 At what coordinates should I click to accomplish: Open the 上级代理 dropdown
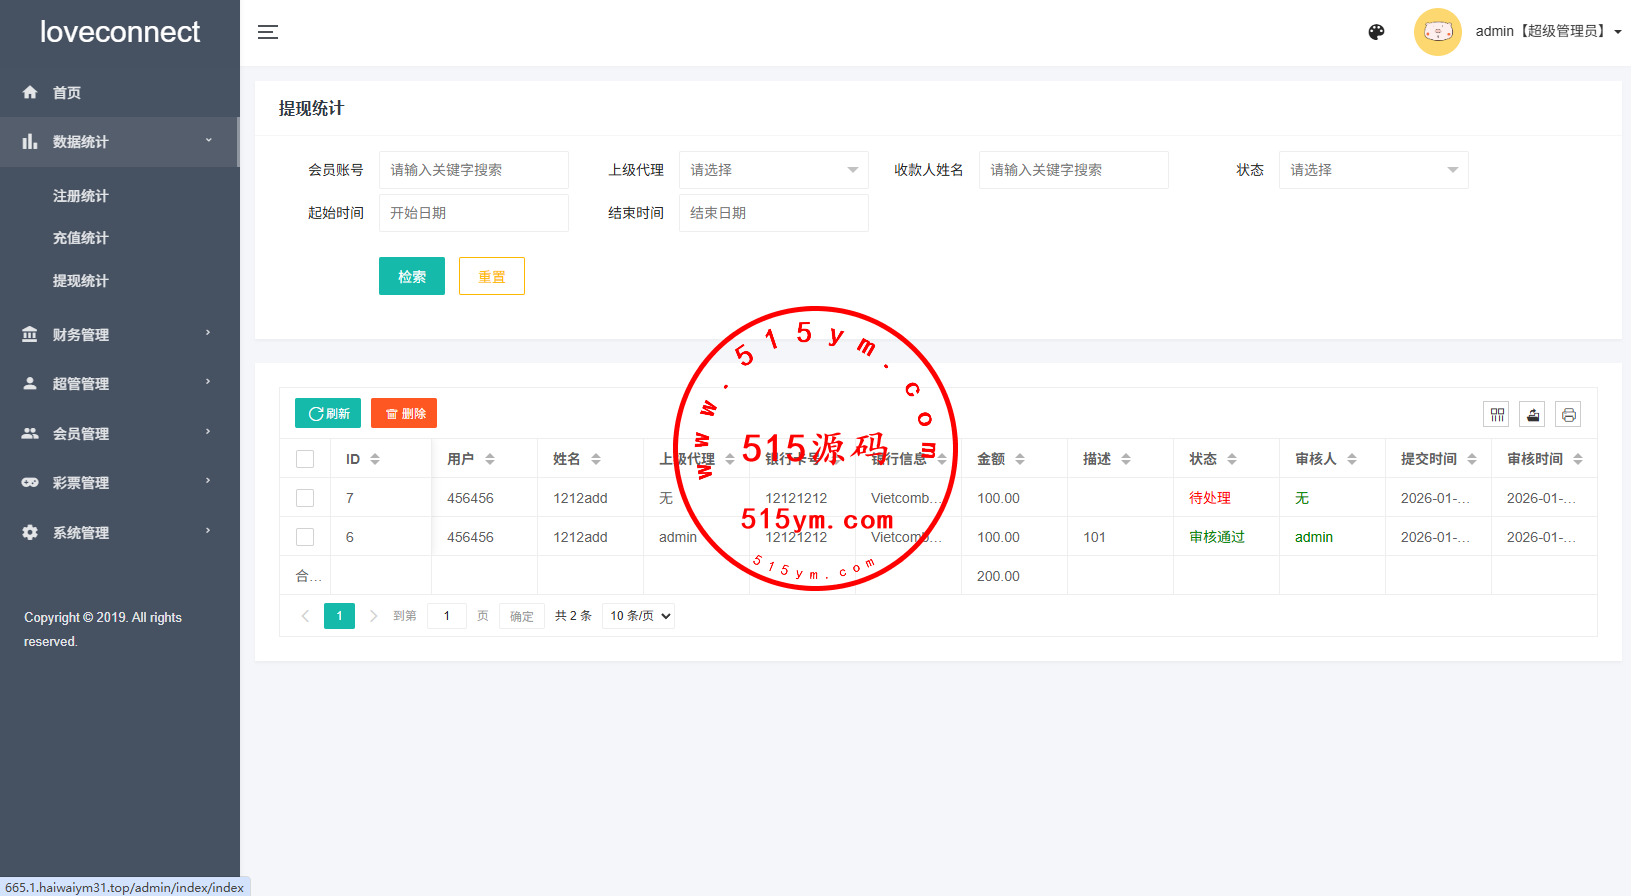773,170
